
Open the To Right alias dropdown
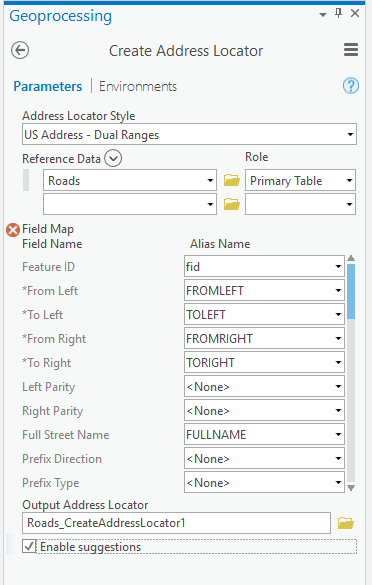[x=264, y=362]
